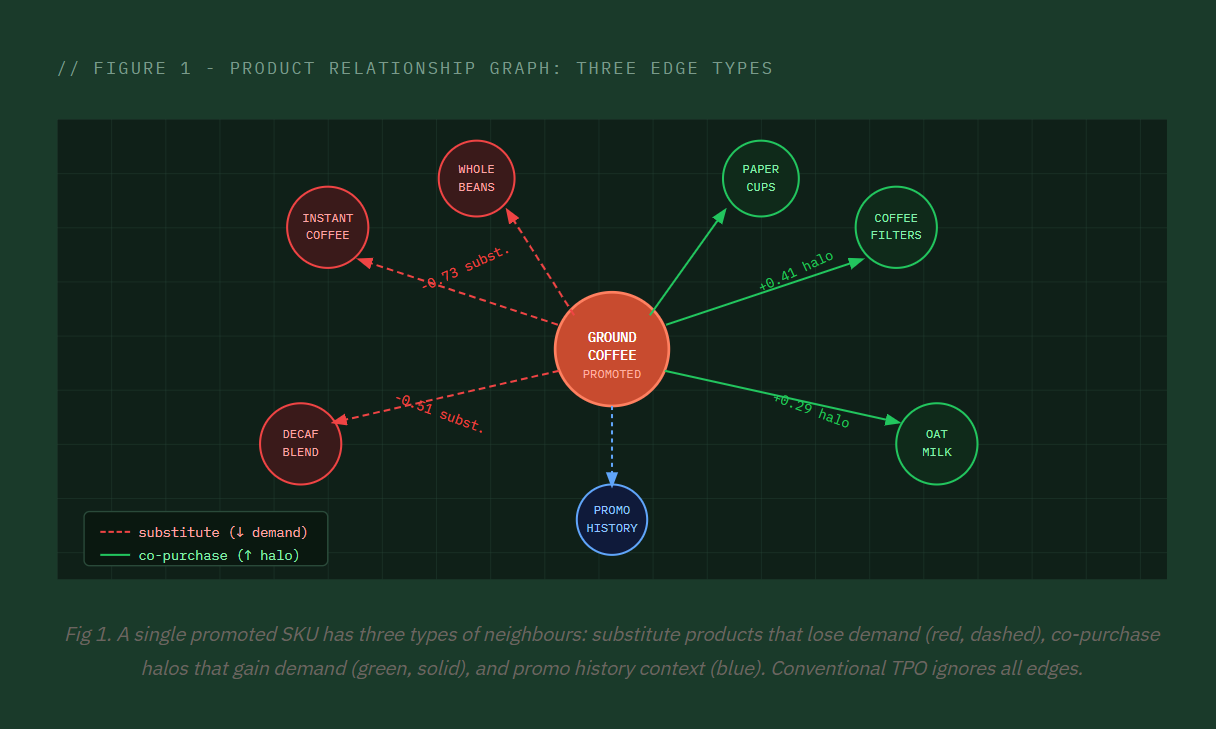The image size is (1216, 729).
Task: Click the -0.73 subst. edge label
Action: point(465,267)
